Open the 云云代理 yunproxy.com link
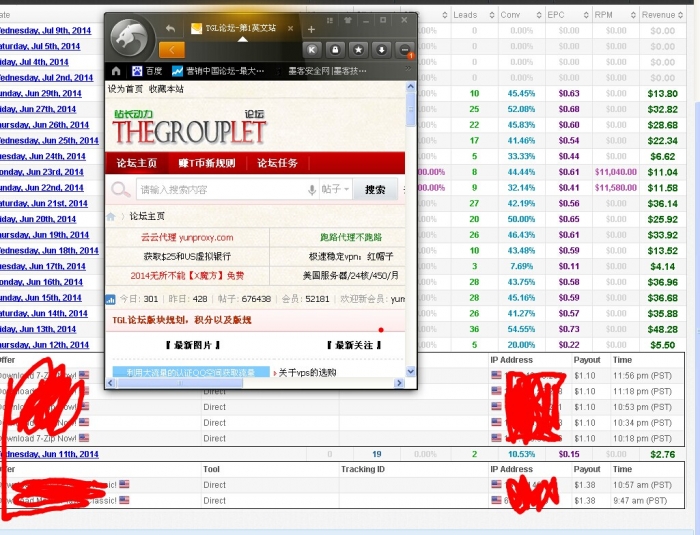The height and width of the screenshot is (535, 700). (x=186, y=238)
